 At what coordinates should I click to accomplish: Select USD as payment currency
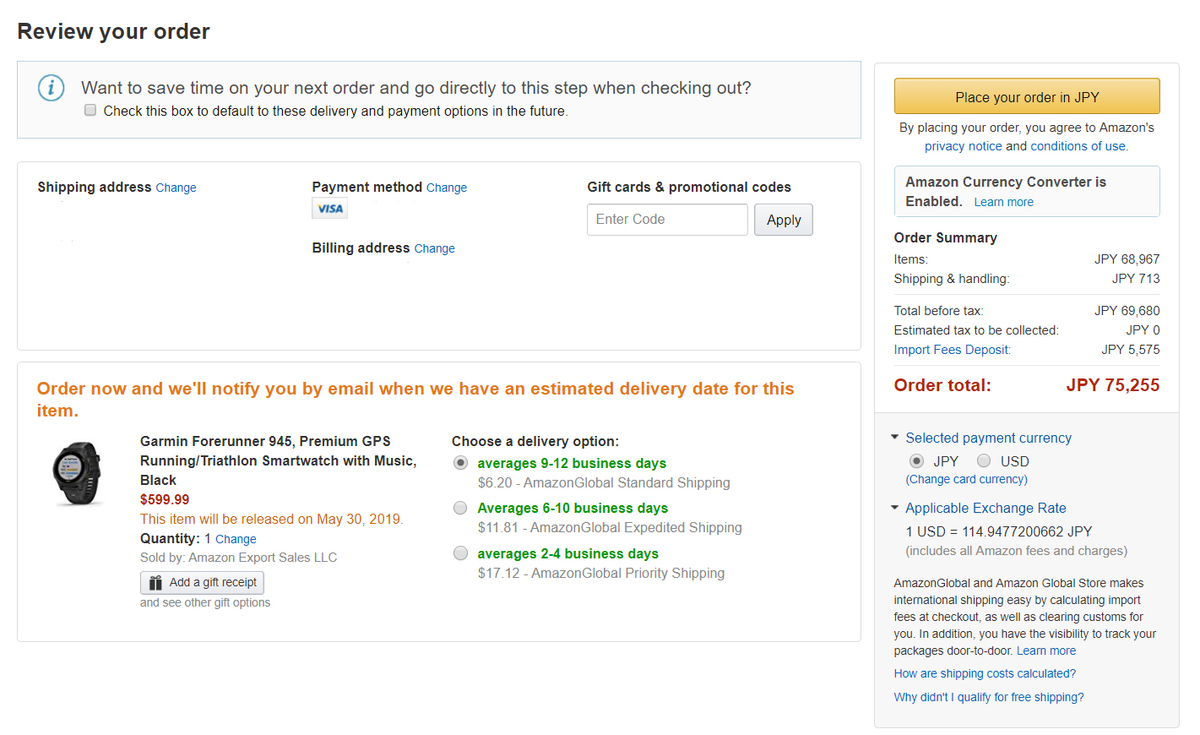984,461
